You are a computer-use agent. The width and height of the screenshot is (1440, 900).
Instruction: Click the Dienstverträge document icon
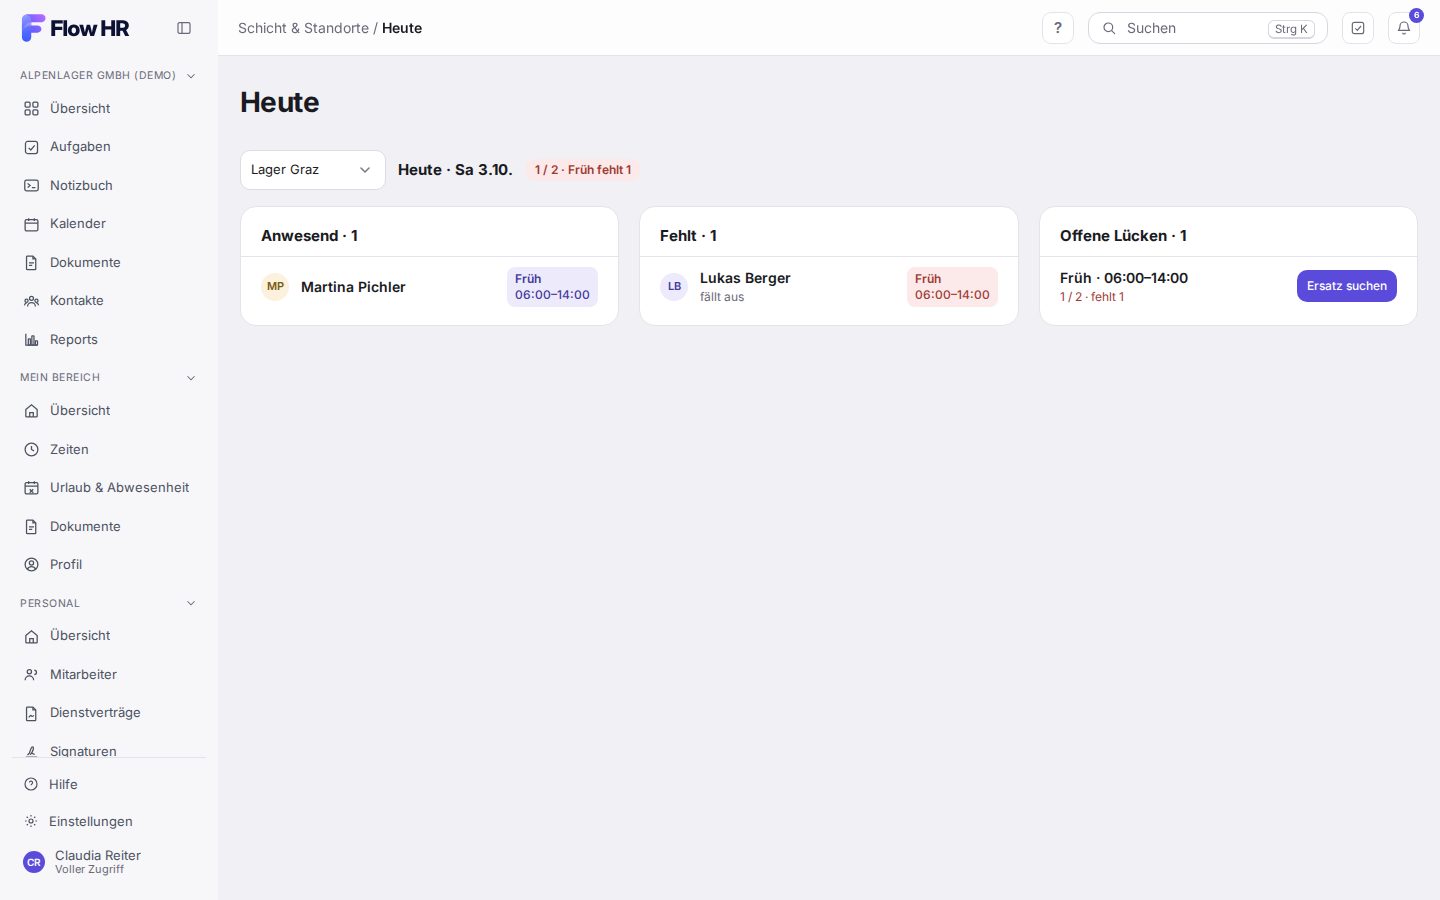point(32,713)
